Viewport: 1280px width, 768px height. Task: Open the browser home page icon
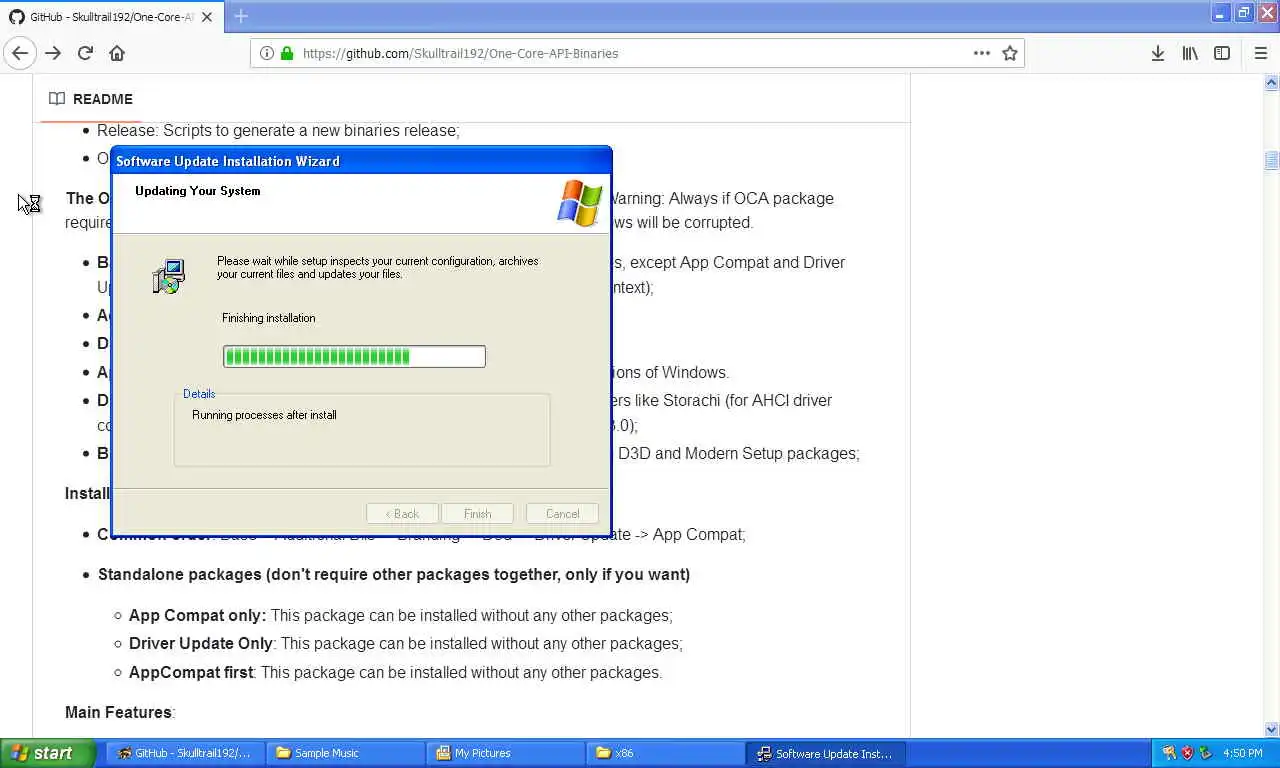[x=117, y=53]
